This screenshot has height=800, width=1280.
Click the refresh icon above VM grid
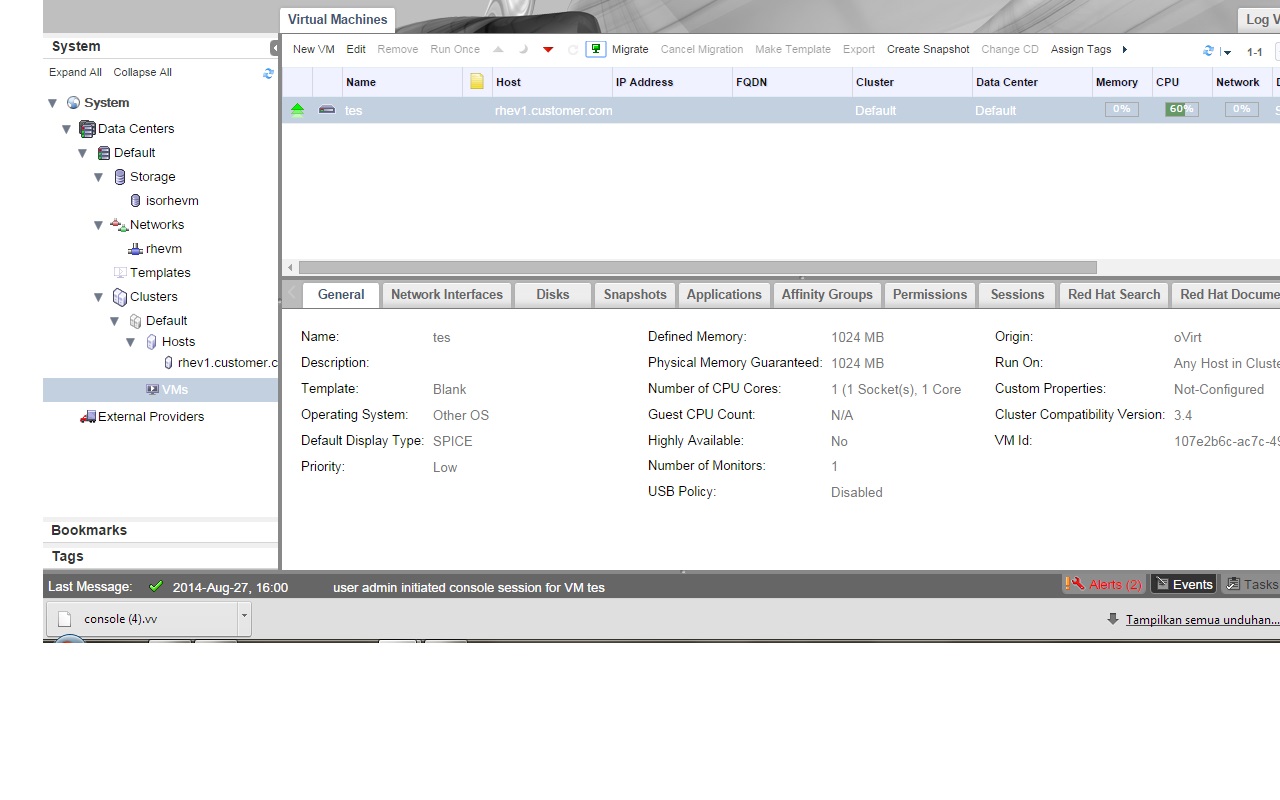point(1208,51)
